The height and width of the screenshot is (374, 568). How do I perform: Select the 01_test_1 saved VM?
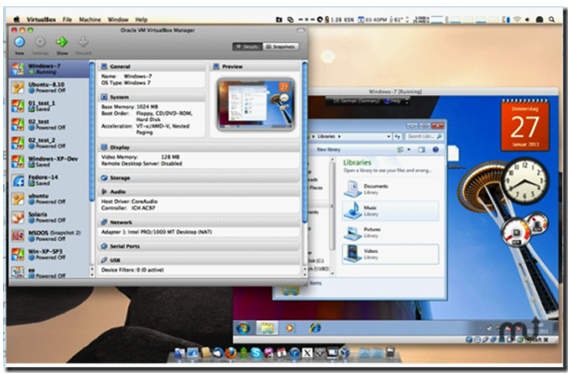tap(49, 106)
